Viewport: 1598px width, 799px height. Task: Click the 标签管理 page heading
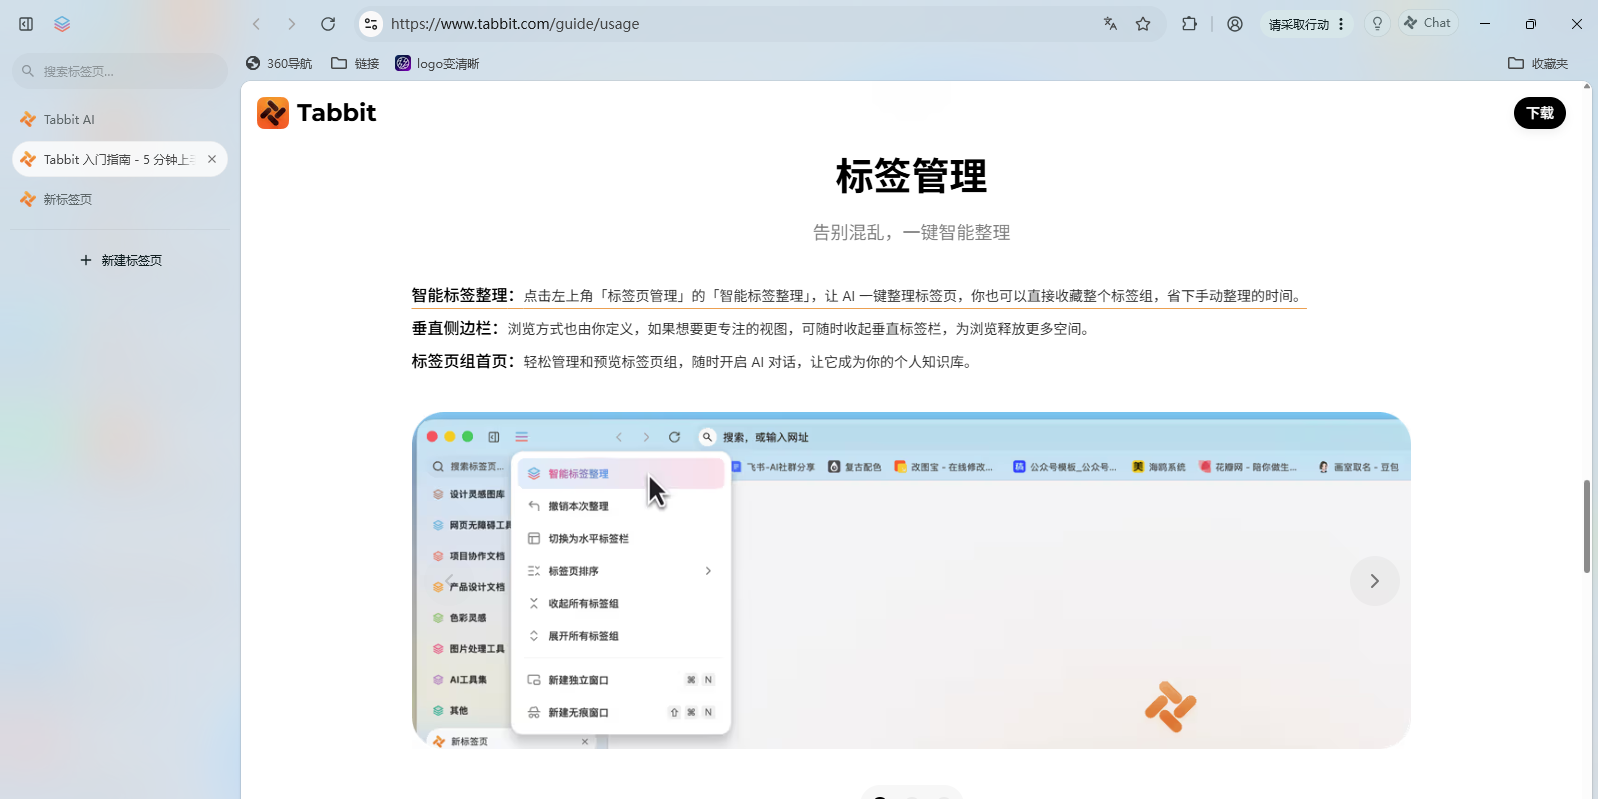pyautogui.click(x=911, y=176)
